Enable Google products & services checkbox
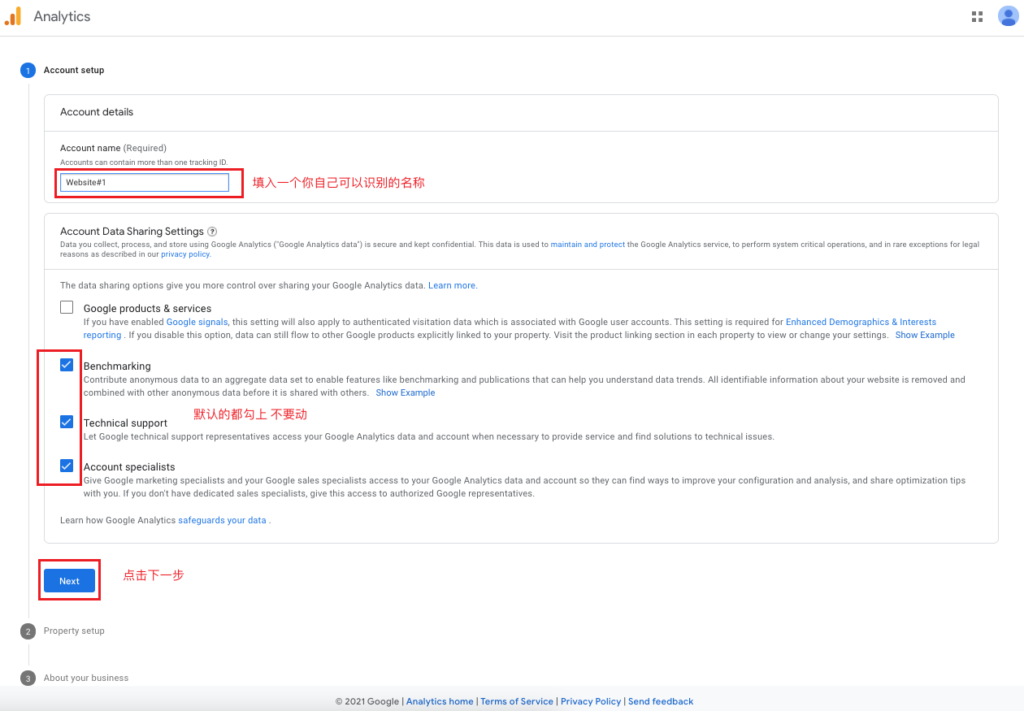Image resolution: width=1024 pixels, height=711 pixels. click(67, 307)
